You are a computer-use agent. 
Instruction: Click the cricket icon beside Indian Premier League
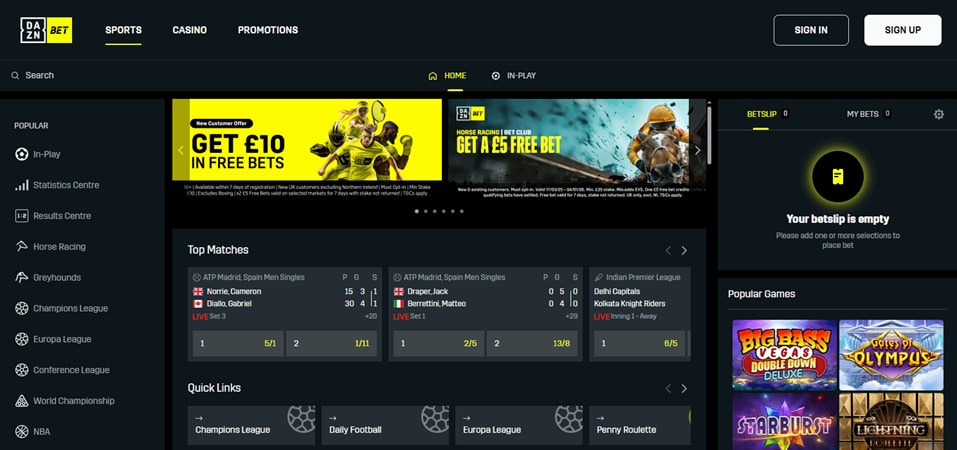[599, 277]
